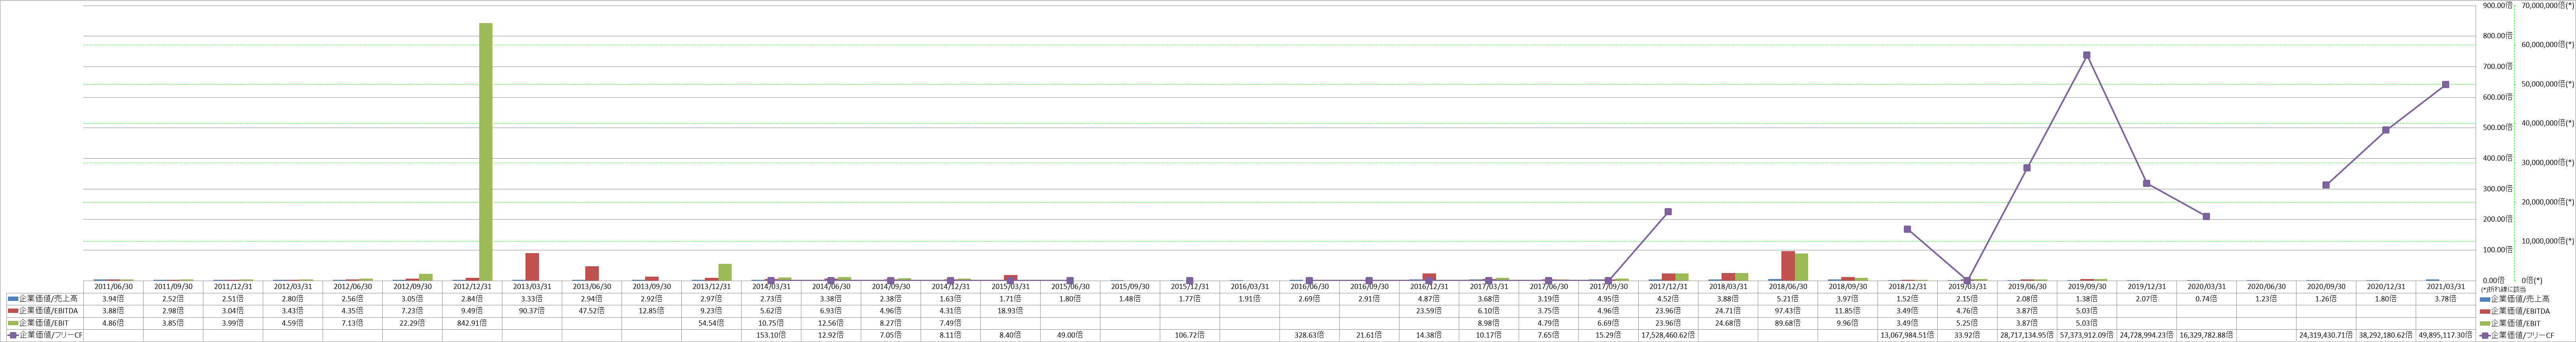The height and width of the screenshot is (342, 2576).
Task: Click the 70,000,000倍(*) secondary axis label
Action: point(2548,5)
